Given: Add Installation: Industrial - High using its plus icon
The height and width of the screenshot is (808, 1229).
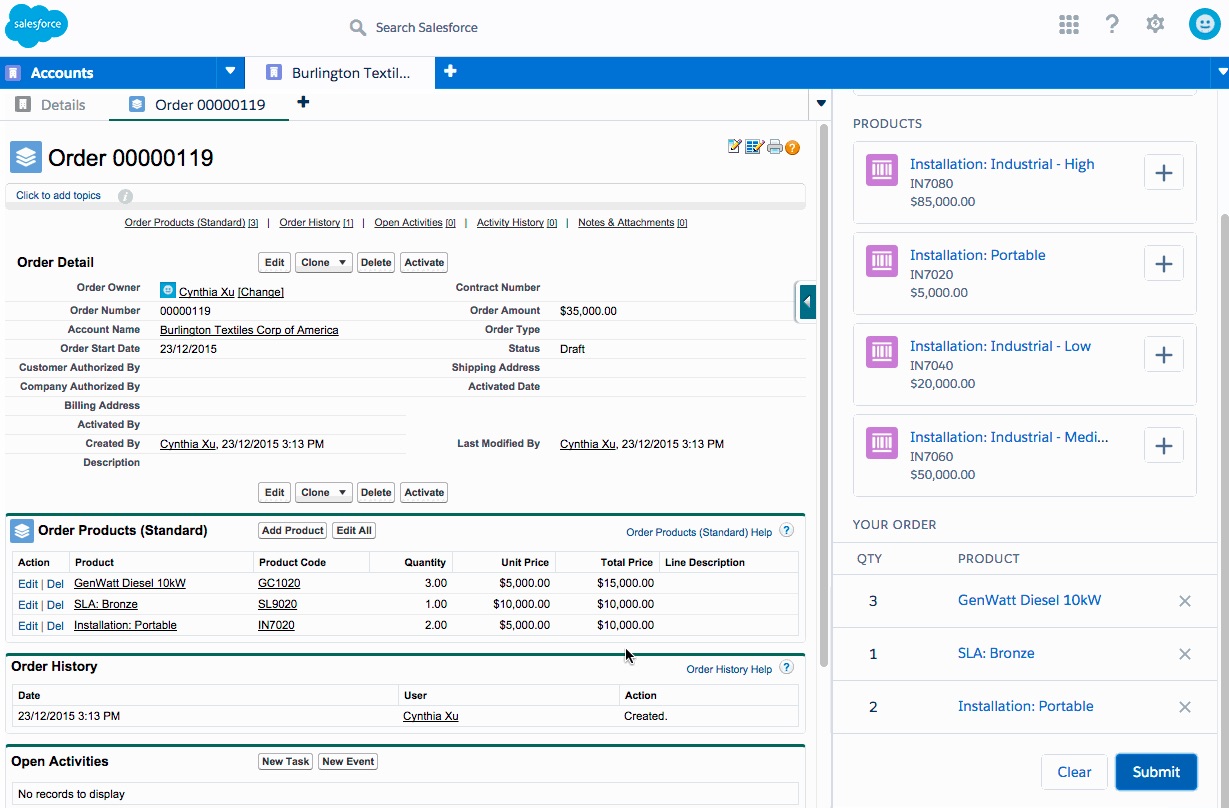Looking at the screenshot, I should pyautogui.click(x=1163, y=172).
